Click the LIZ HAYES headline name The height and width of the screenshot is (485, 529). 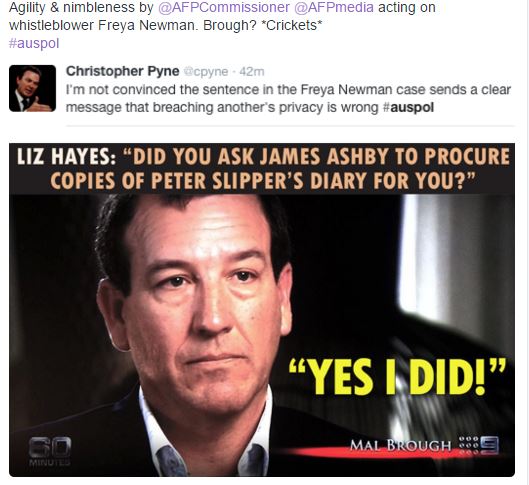tap(66, 157)
